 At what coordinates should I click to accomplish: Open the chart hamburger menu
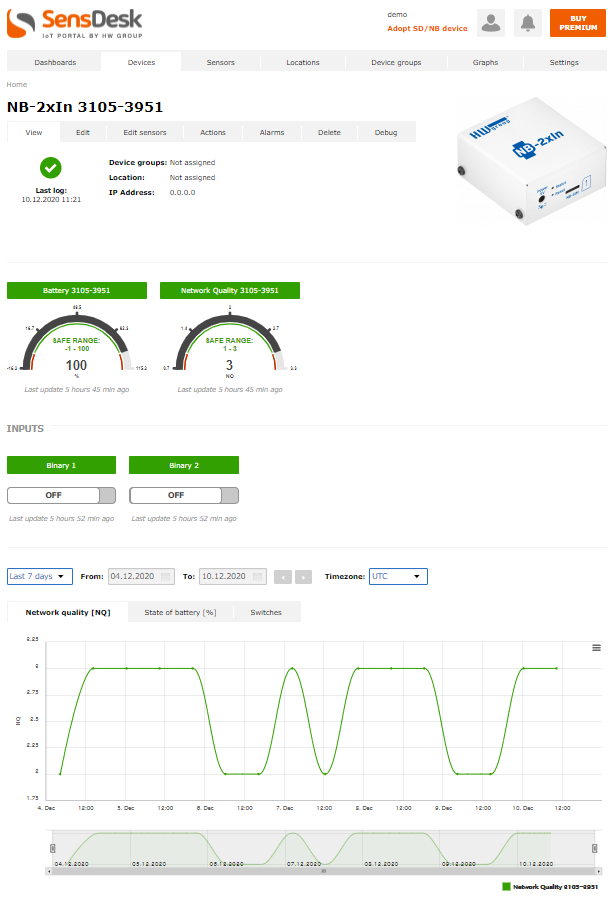[596, 648]
